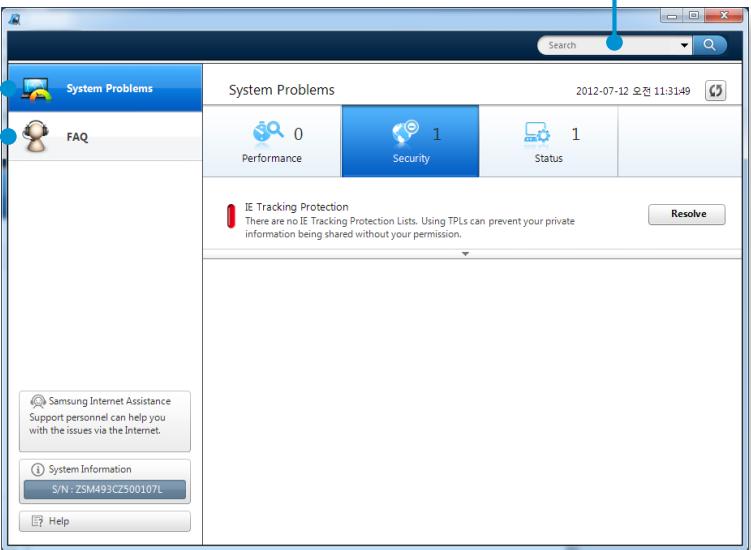Open the search dropdown arrow
This screenshot has width=751, height=550.
coord(684,45)
